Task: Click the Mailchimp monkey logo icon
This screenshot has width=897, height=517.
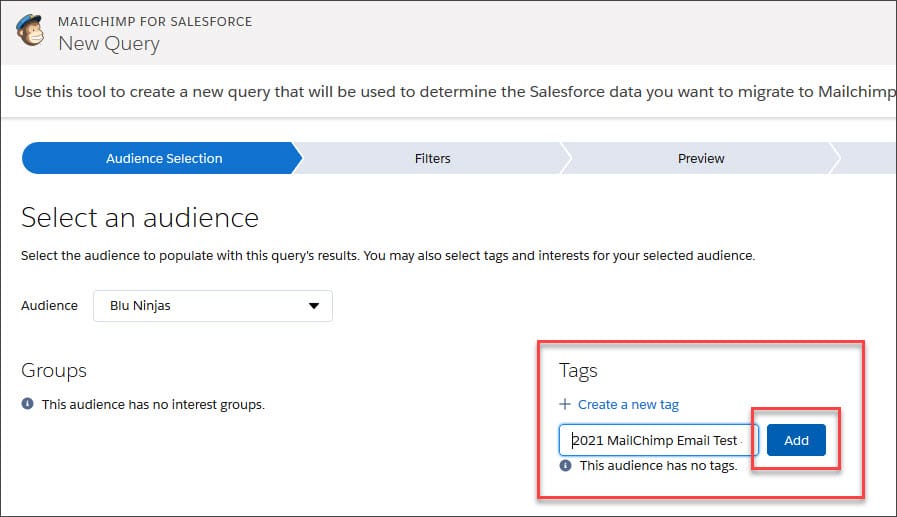Action: pyautogui.click(x=30, y=31)
